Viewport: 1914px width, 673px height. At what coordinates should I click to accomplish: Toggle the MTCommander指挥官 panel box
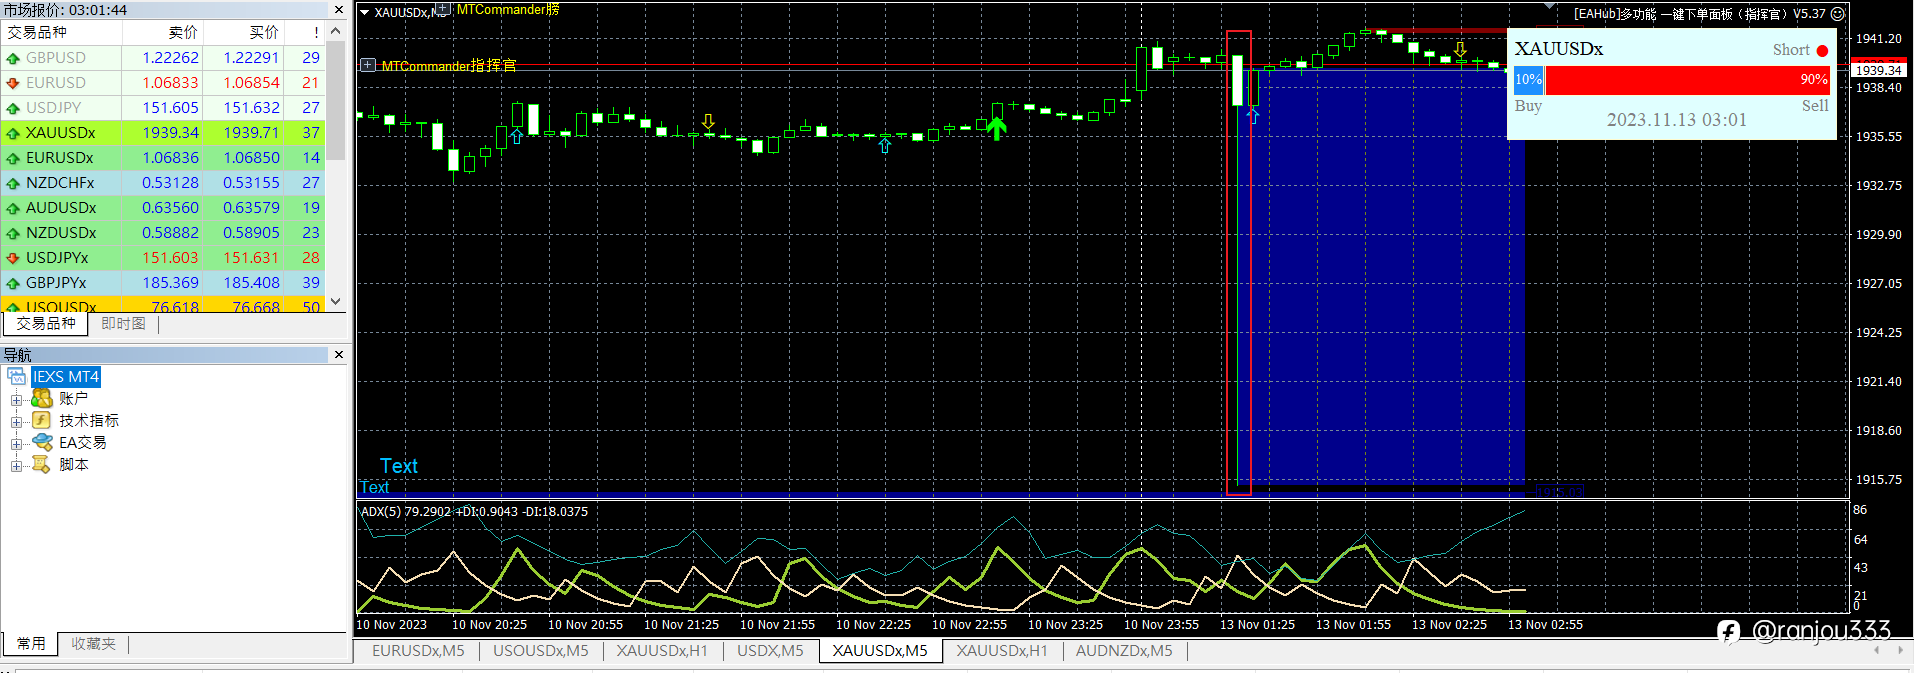368,65
